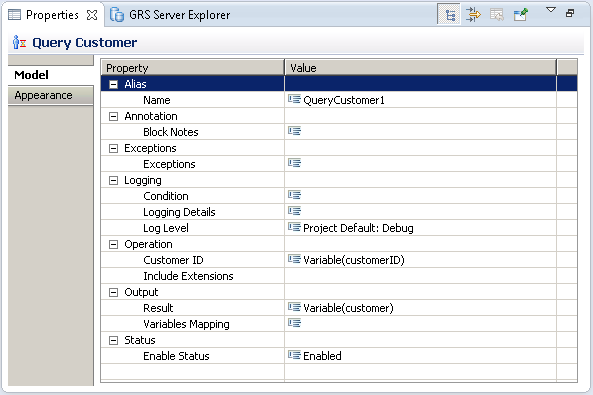Open the Properties view menu arrow
The height and width of the screenshot is (395, 593).
pyautogui.click(x=551, y=10)
